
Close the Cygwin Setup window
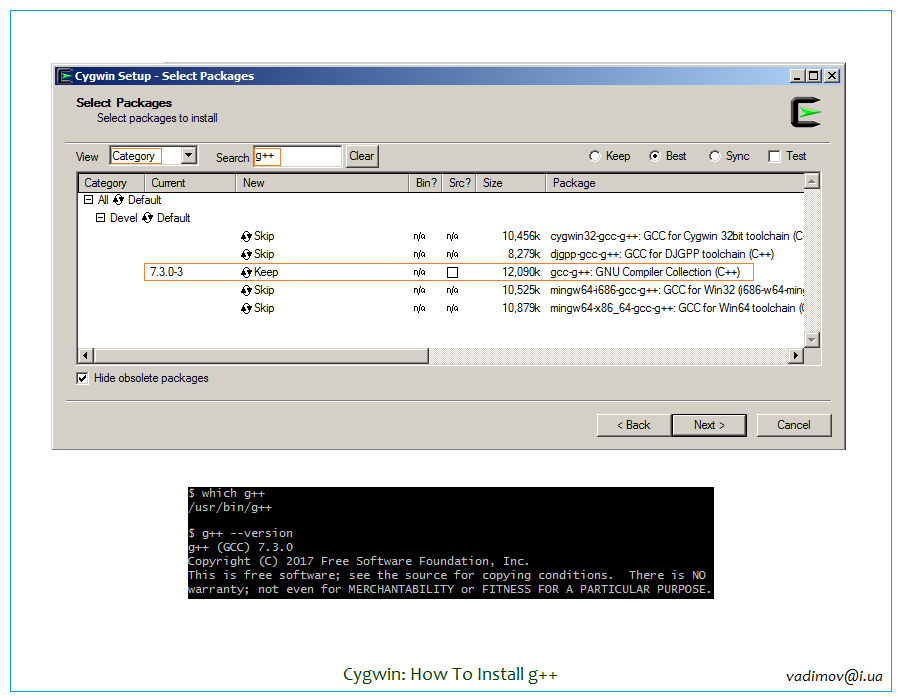(832, 76)
